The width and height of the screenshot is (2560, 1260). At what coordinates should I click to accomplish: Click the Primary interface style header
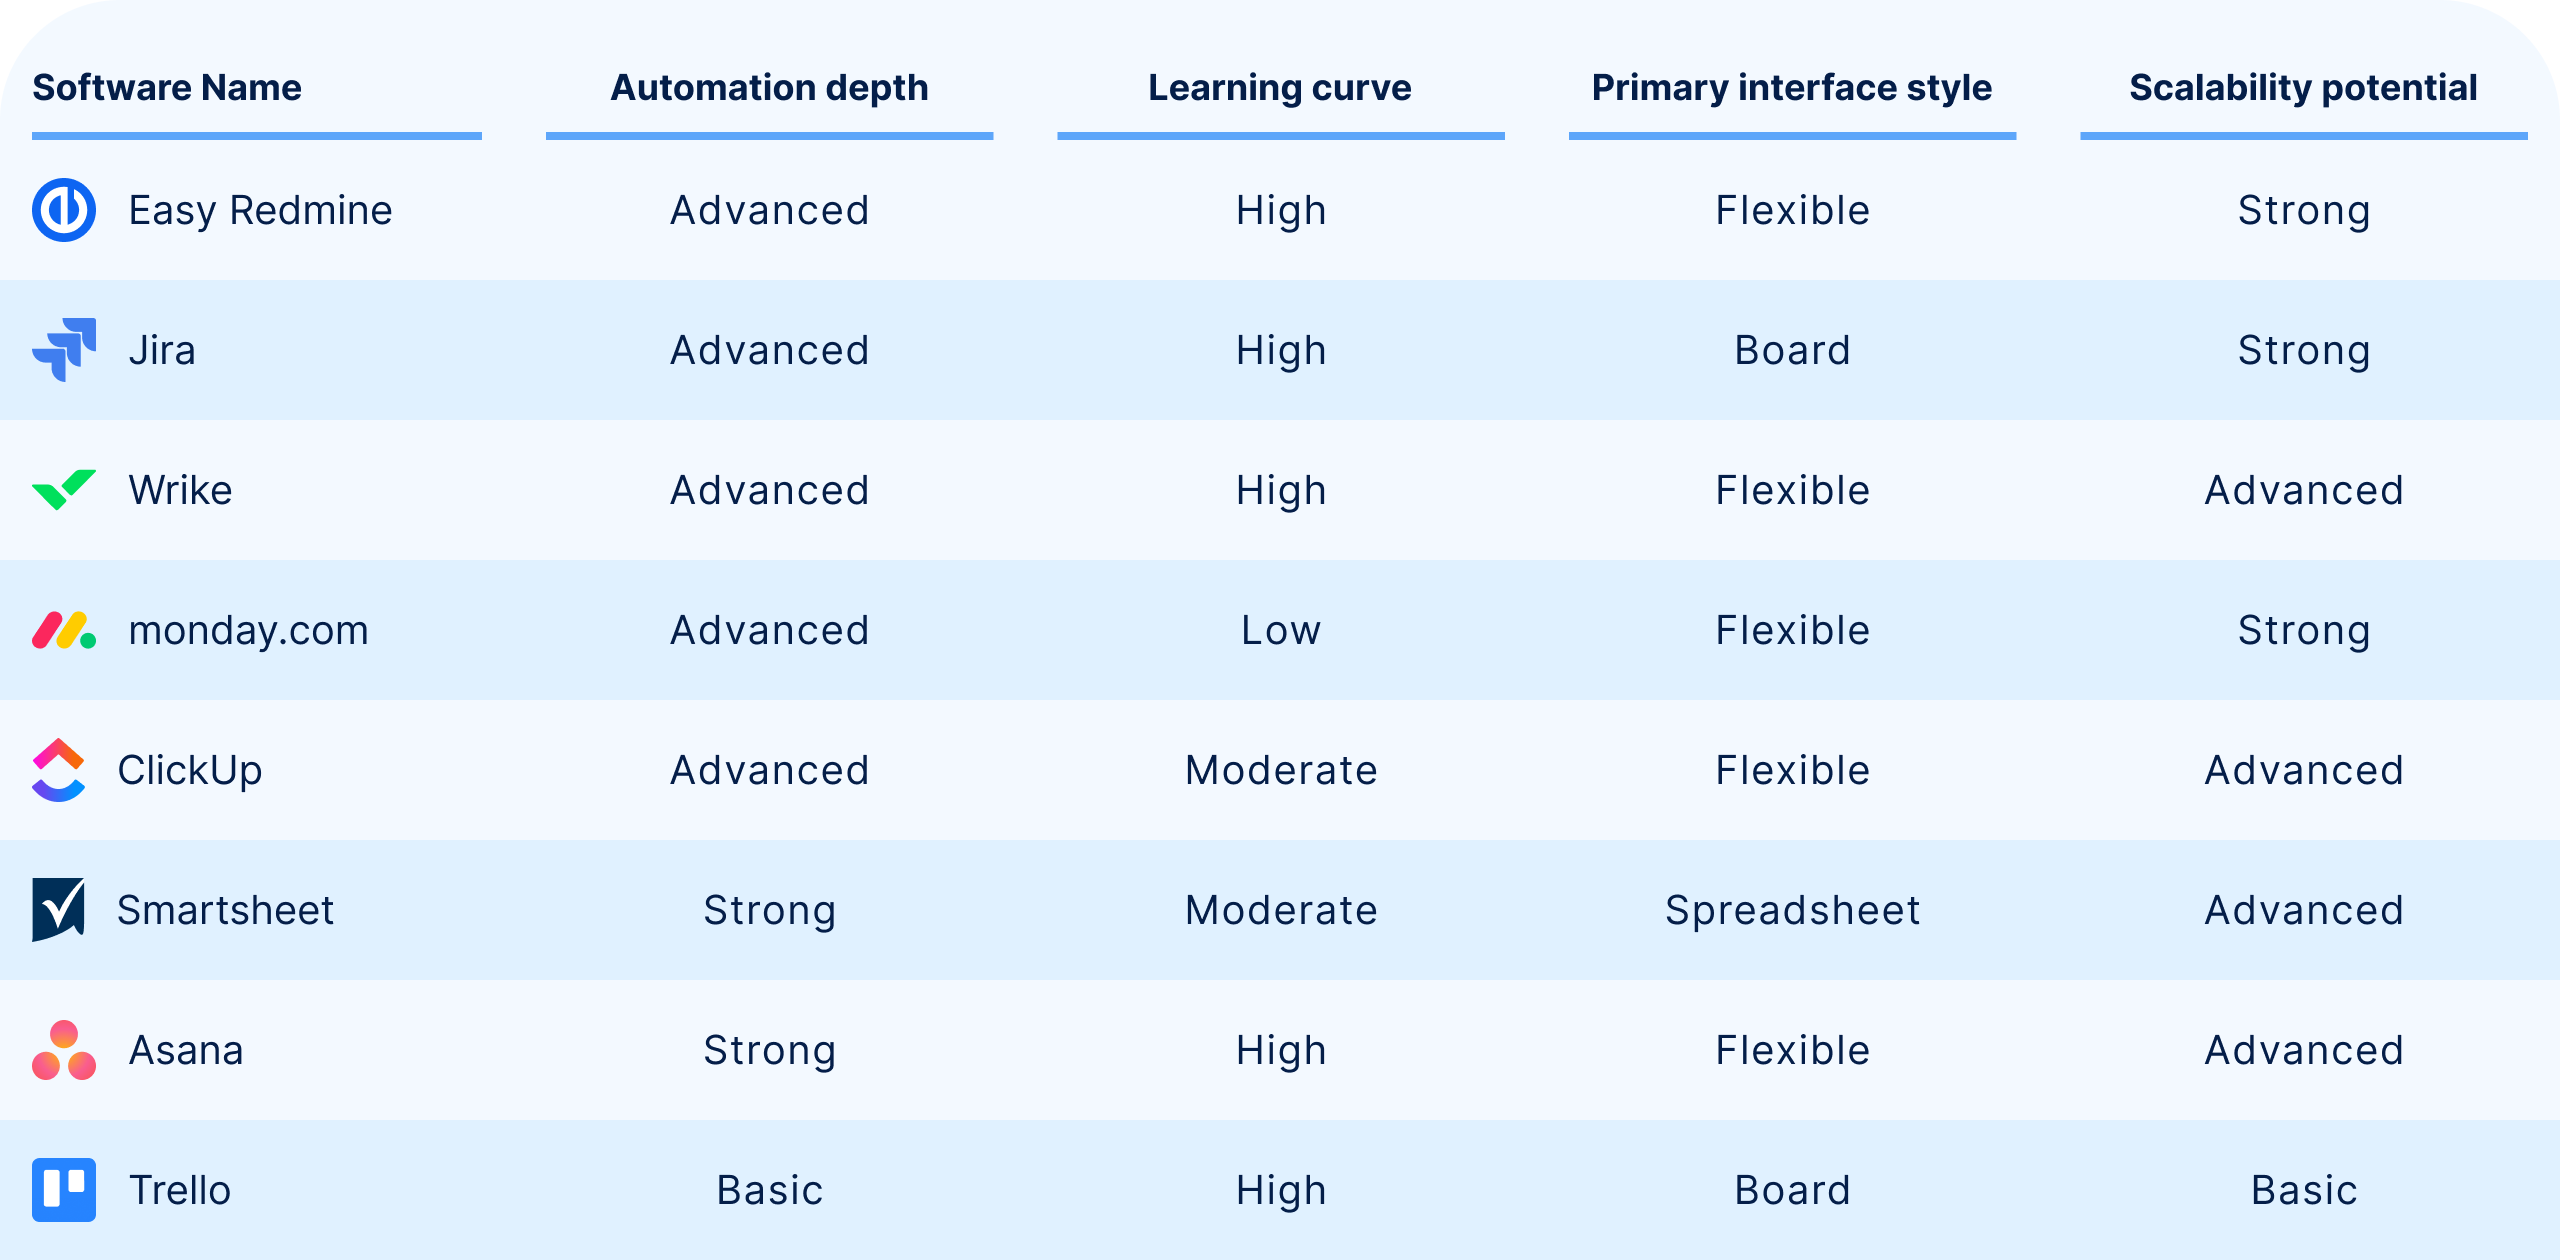coord(1792,88)
